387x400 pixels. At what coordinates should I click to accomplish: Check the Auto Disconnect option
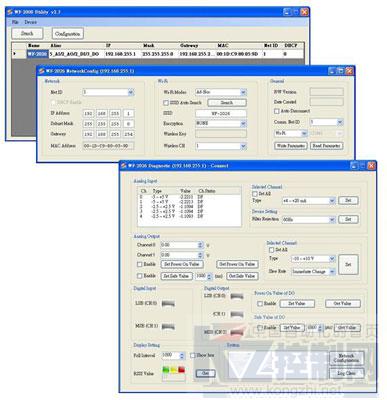pyautogui.click(x=276, y=111)
